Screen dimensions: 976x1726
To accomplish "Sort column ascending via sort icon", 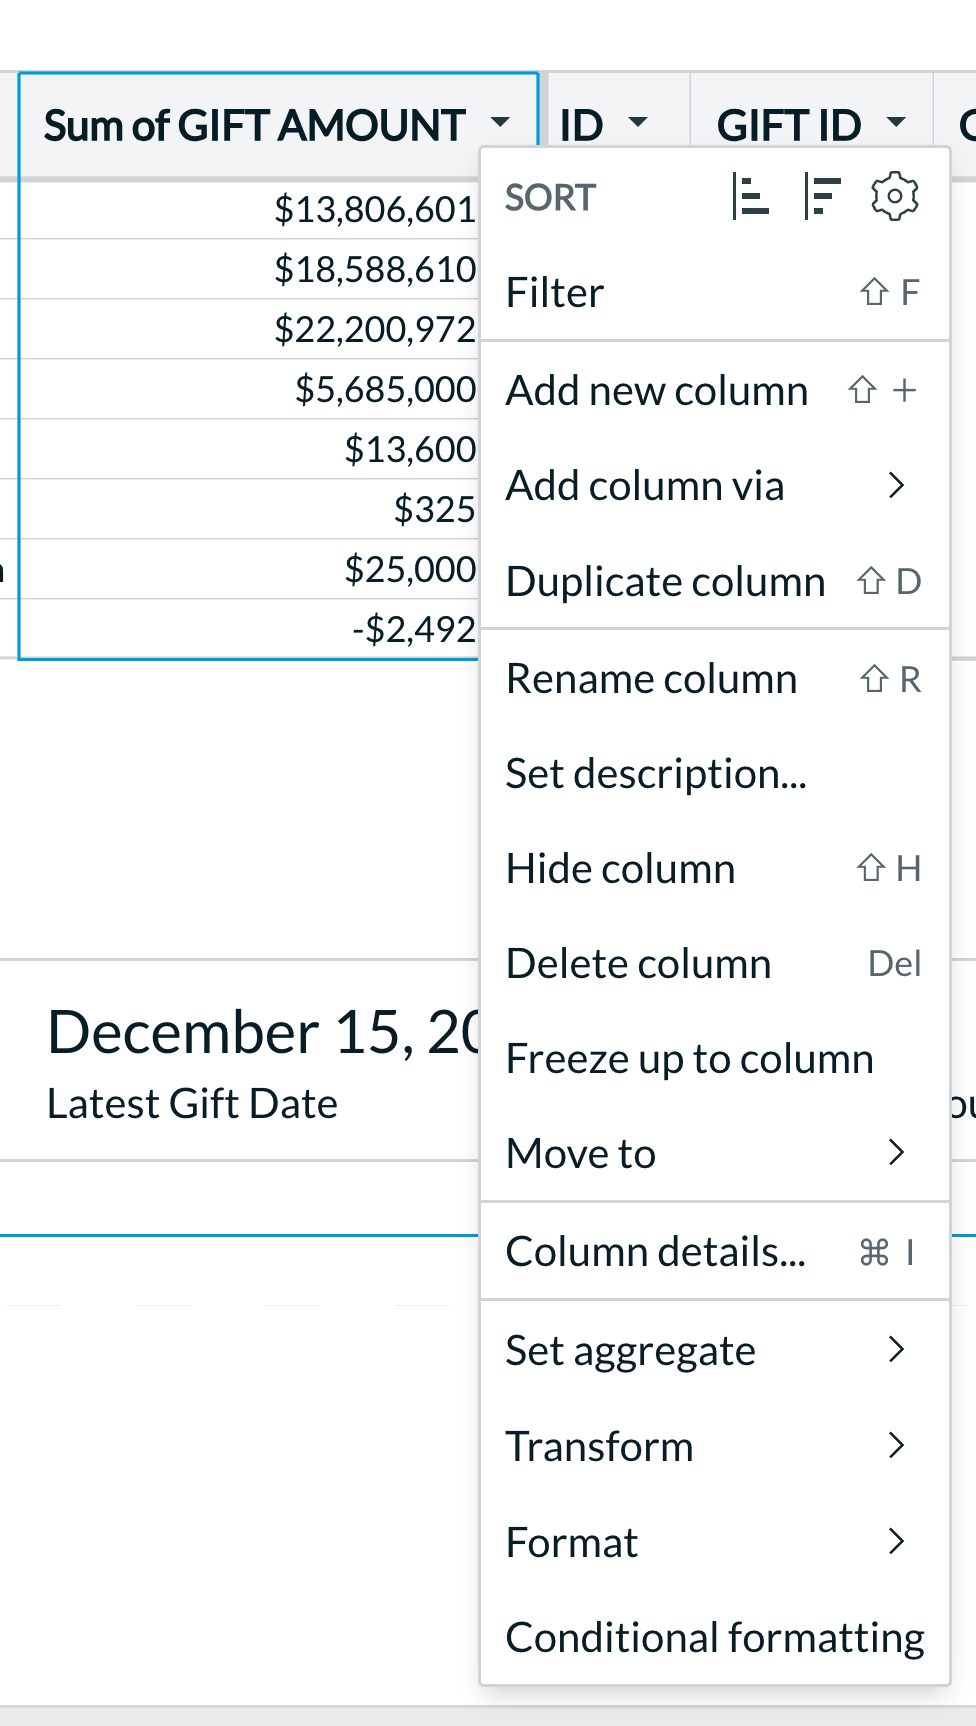I will pyautogui.click(x=750, y=196).
